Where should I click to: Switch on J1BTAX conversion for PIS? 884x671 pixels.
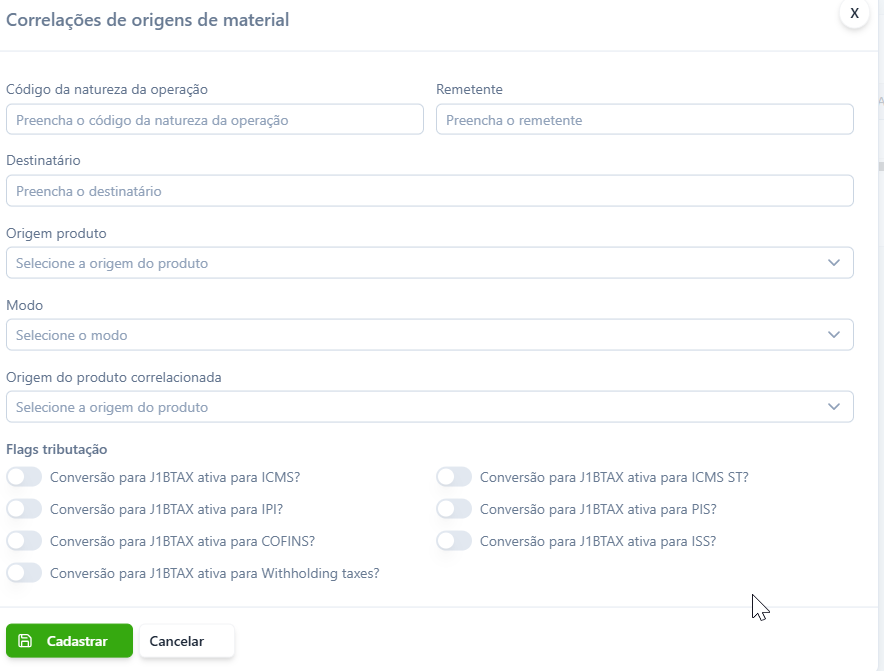click(454, 509)
